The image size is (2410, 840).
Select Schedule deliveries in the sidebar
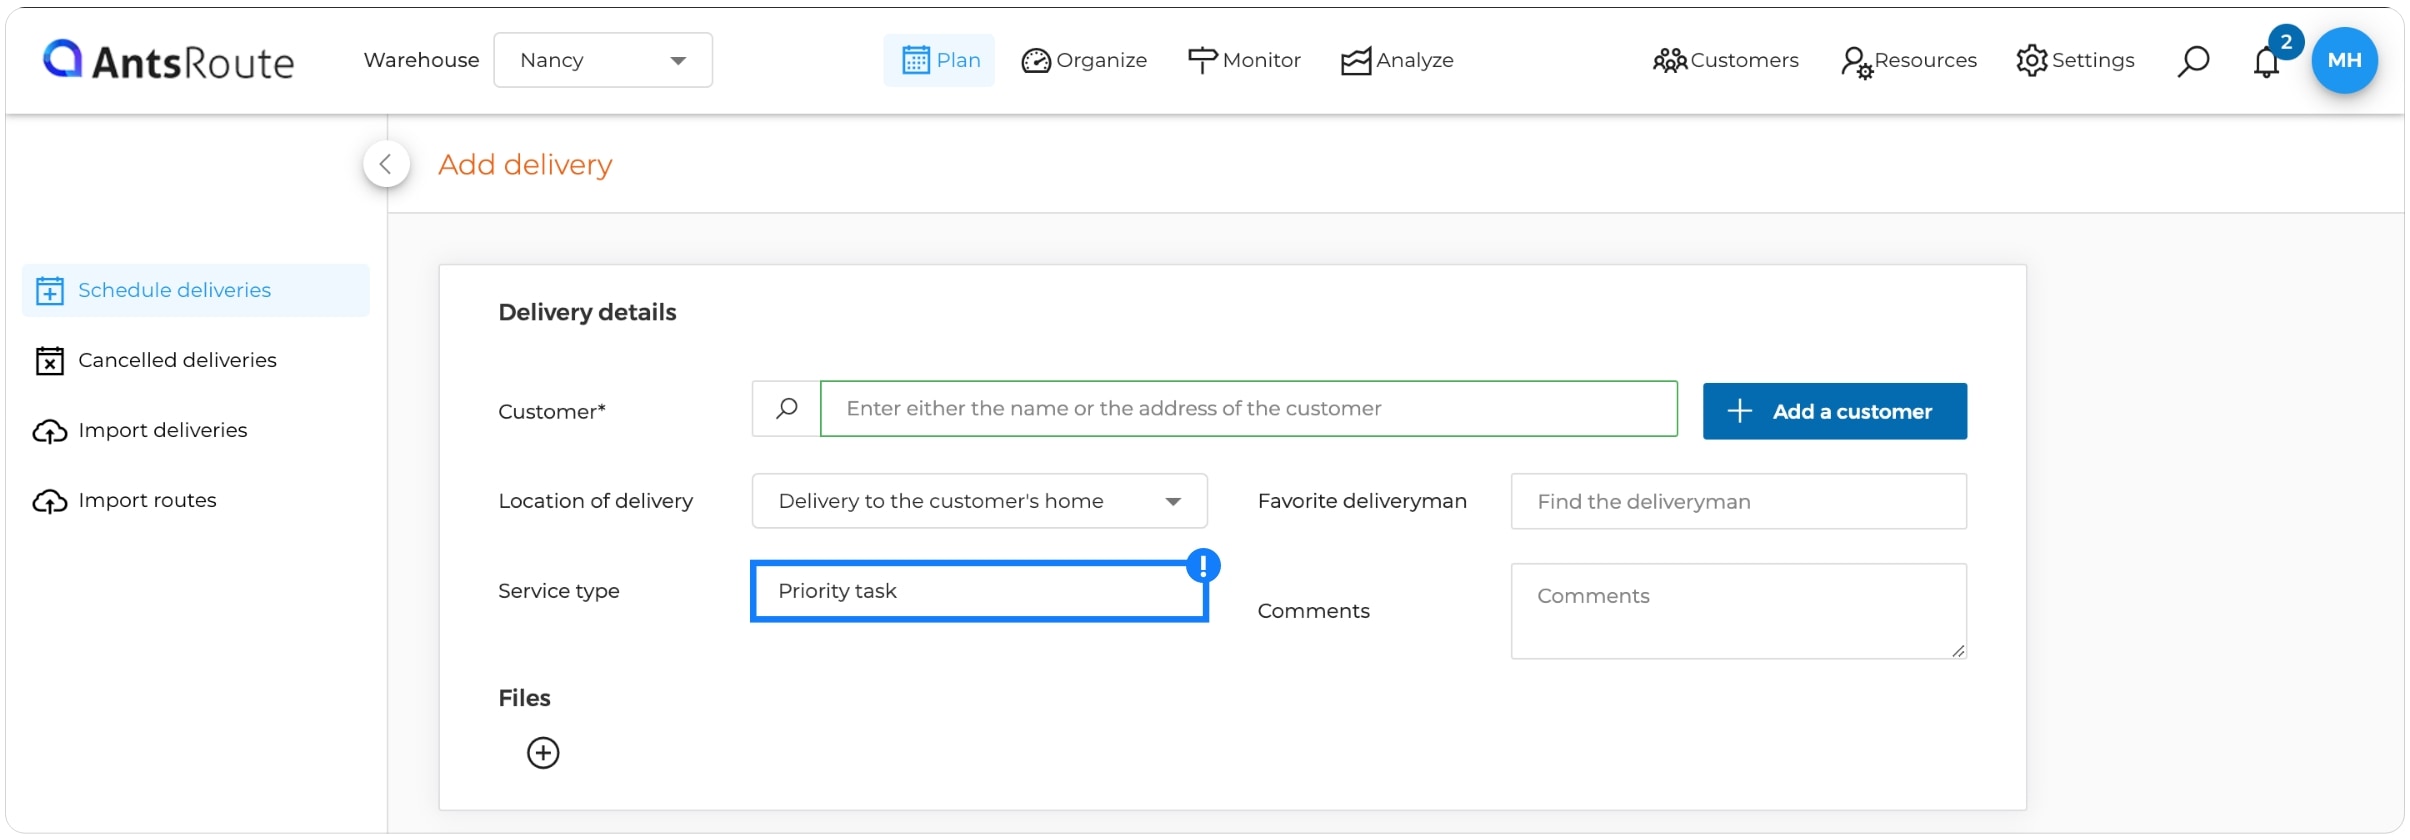click(196, 290)
